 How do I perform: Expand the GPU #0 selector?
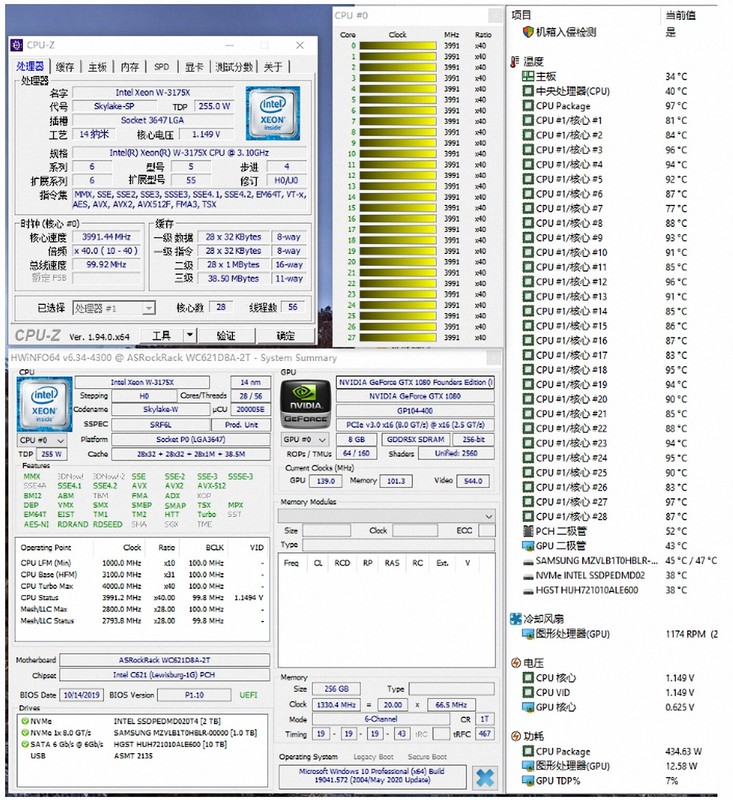[x=305, y=439]
